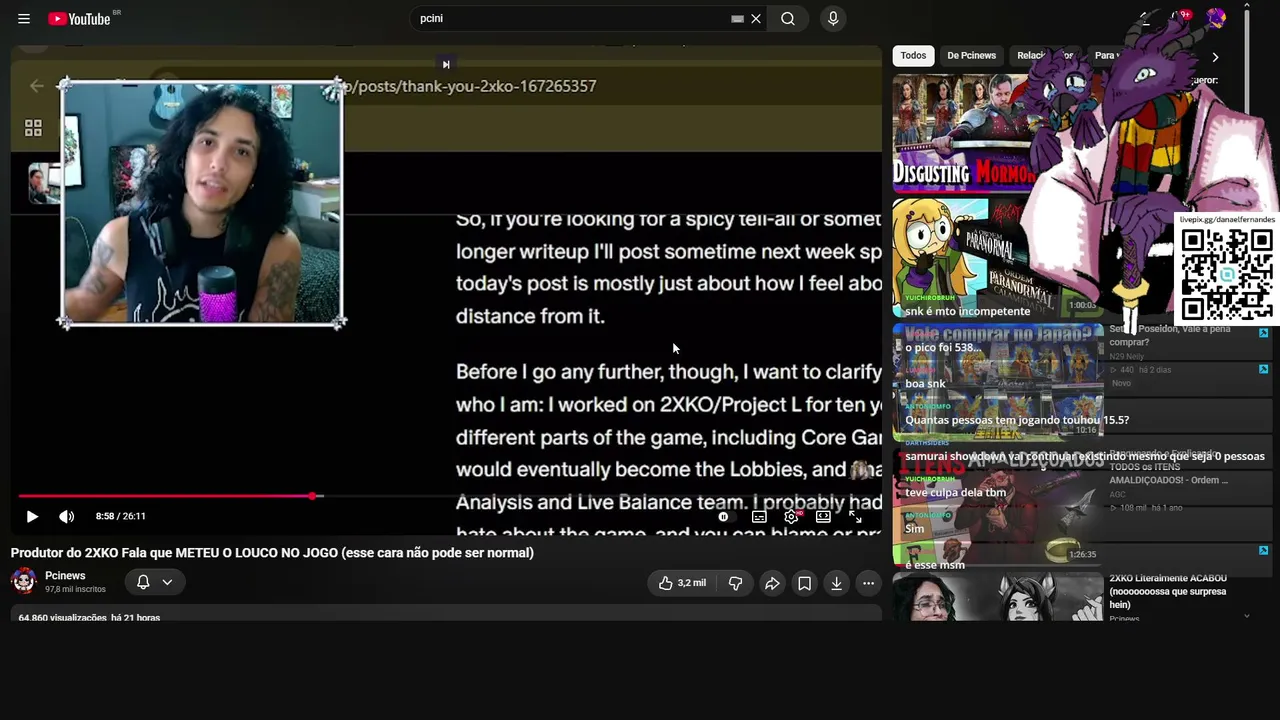Screen dimensions: 1280x720
Task: Download the video
Action: 836,583
